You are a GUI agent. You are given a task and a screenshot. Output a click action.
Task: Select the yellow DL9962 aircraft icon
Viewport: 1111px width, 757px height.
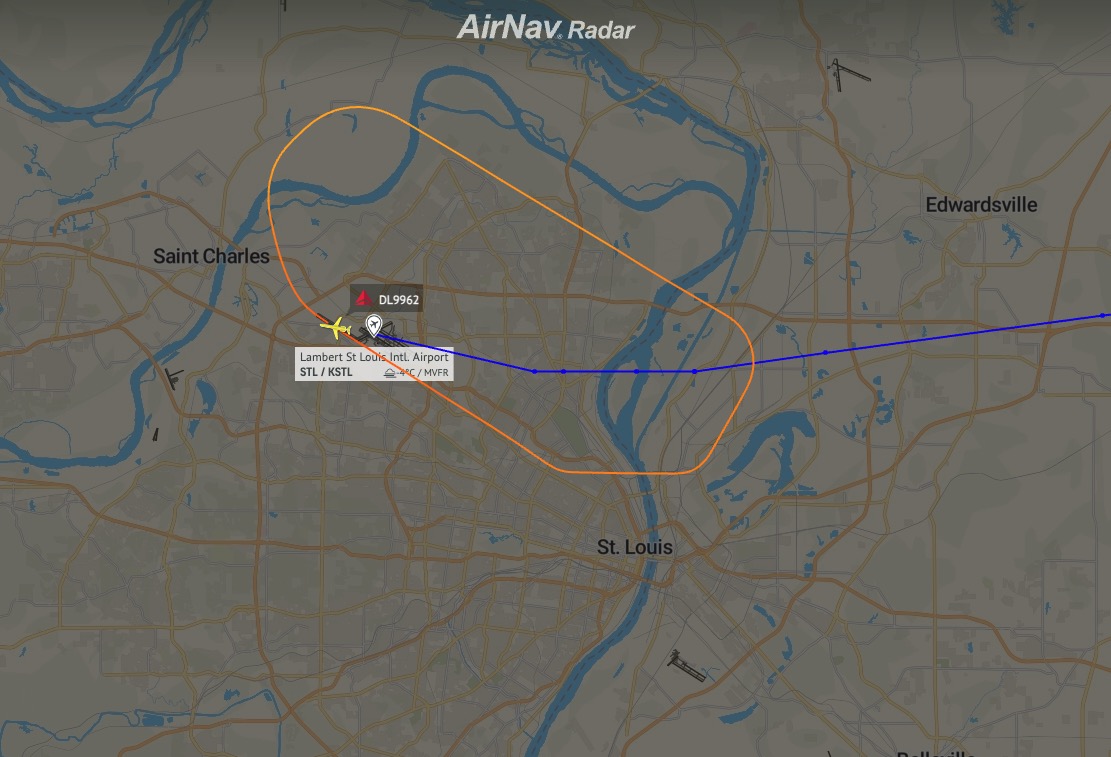pos(335,328)
